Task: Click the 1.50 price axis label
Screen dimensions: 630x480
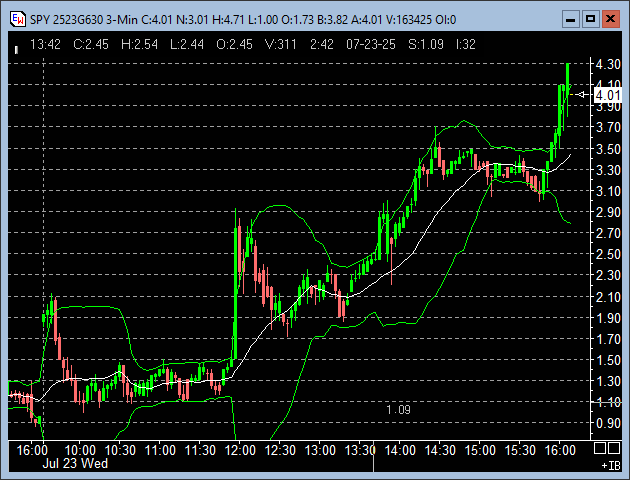Action: 608,360
